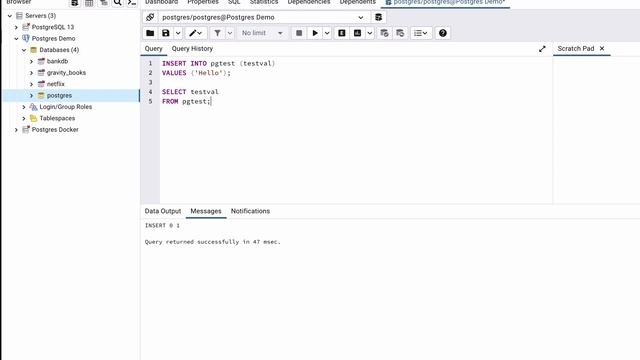Viewport: 640px width, 360px height.
Task: Click the VALUES ('Hello') line in the editor
Action: (196, 73)
